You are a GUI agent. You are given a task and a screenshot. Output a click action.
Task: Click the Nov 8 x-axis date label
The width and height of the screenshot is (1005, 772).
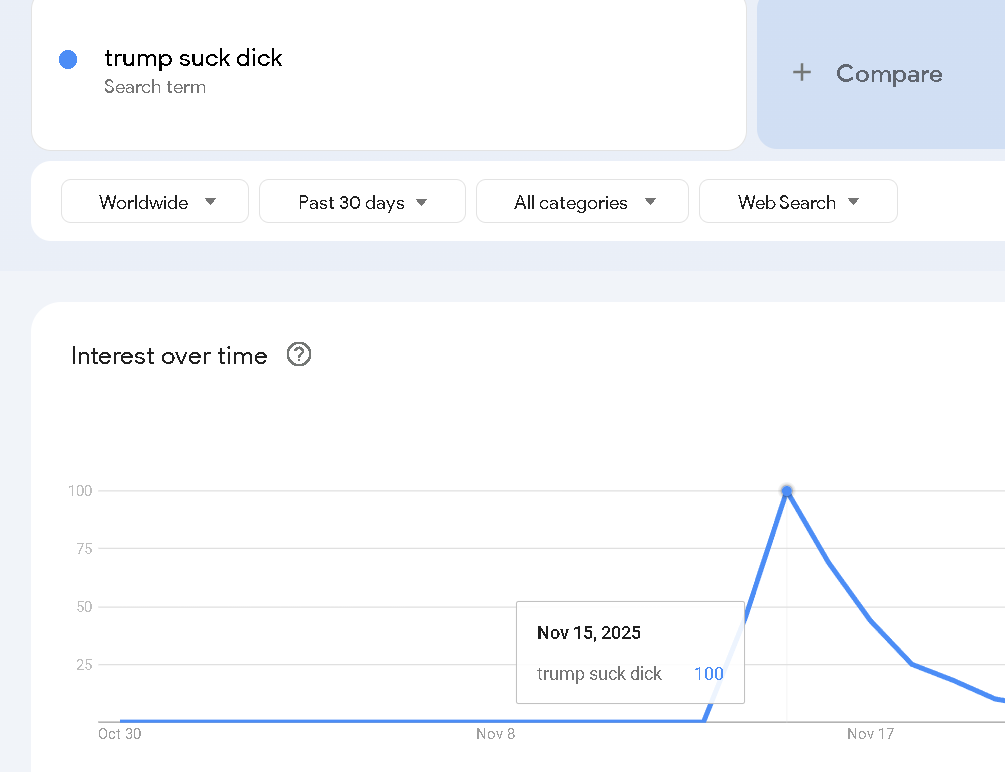click(496, 734)
